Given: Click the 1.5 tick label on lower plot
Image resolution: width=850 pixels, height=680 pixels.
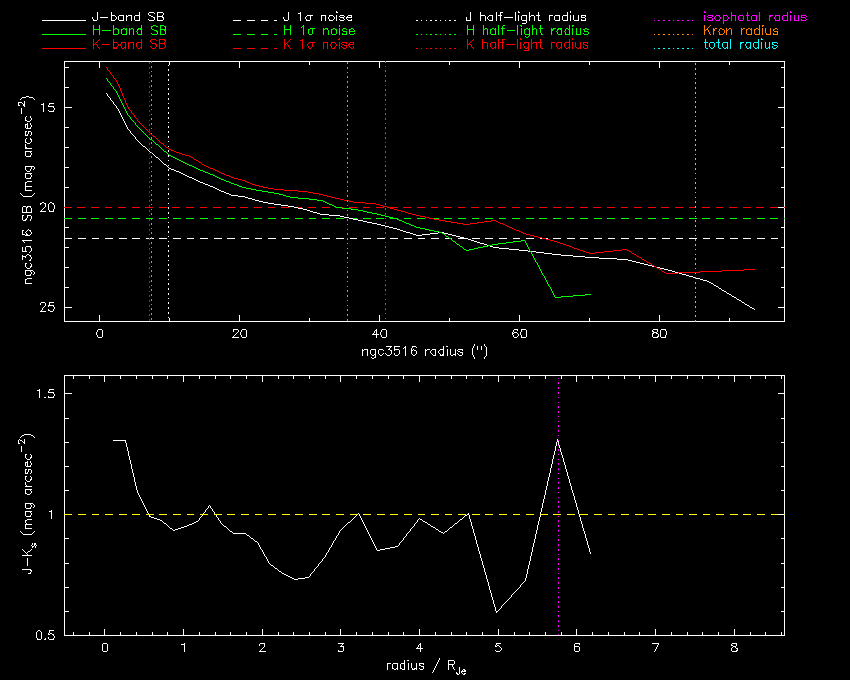Looking at the screenshot, I should pyautogui.click(x=44, y=394).
